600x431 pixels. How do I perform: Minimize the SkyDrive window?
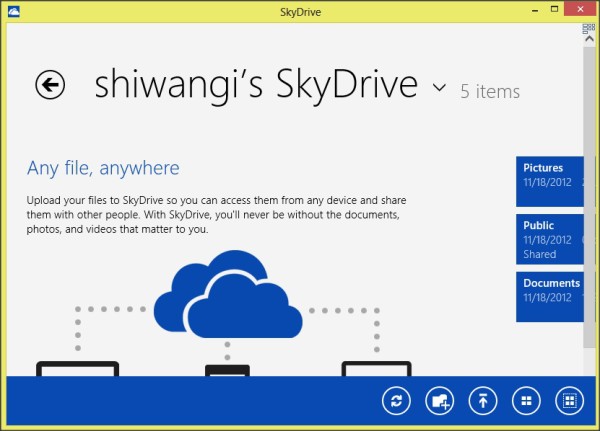click(x=535, y=10)
